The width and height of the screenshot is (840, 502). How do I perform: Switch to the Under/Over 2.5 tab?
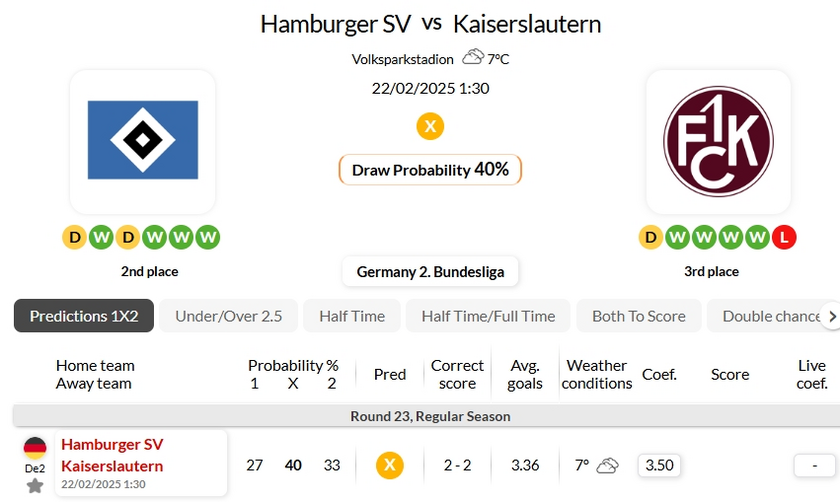(229, 316)
